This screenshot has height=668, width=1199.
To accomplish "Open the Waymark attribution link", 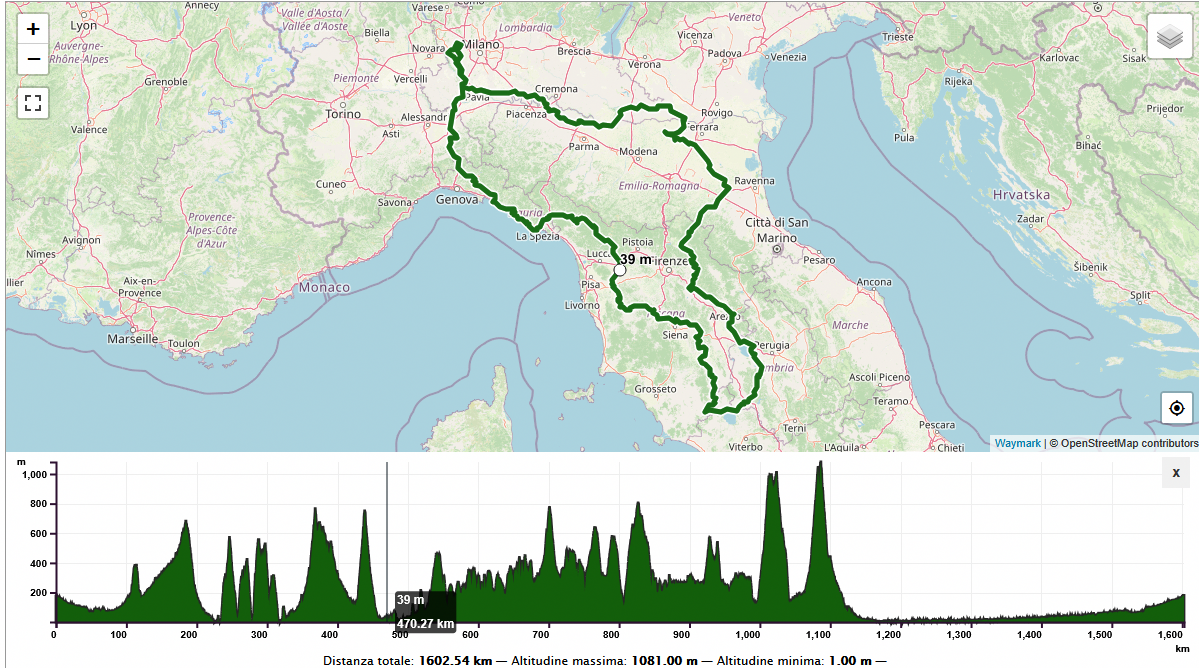I will [1017, 443].
